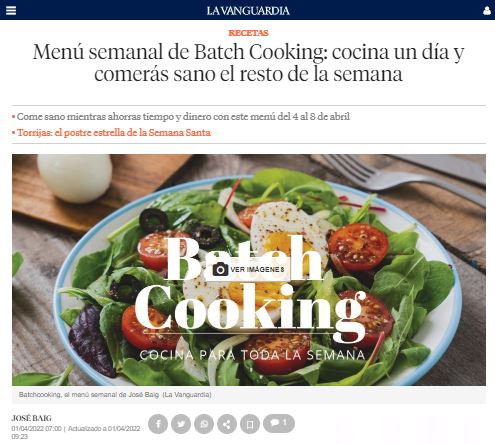Click the 'Cocina para toda la semana' overlay text

click(252, 355)
